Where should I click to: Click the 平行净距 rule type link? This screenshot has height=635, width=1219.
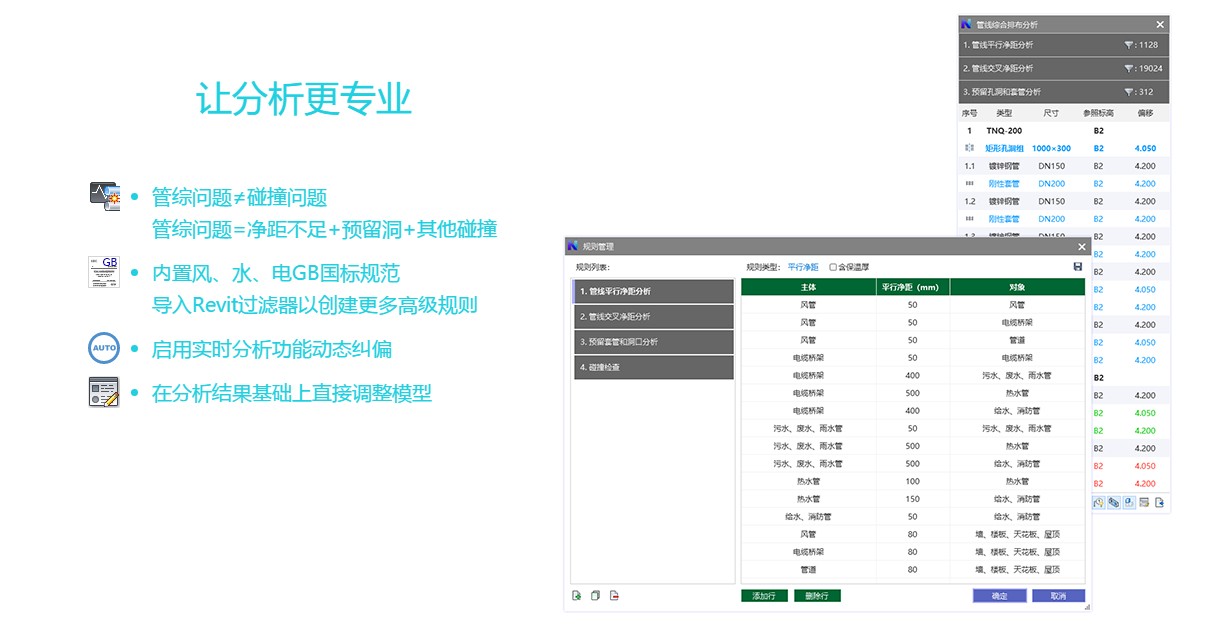tap(802, 267)
